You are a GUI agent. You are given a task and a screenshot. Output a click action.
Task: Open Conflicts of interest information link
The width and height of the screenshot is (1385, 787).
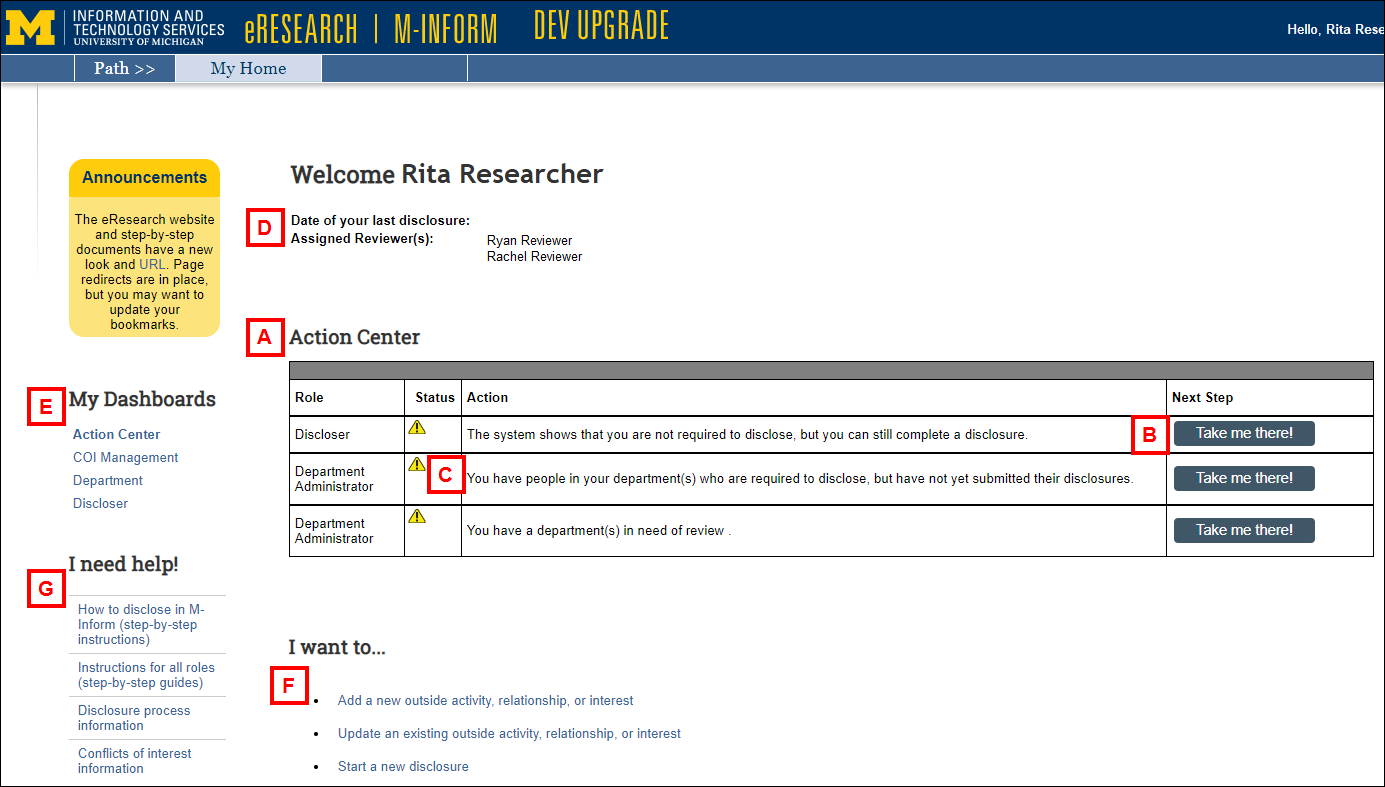pos(135,761)
